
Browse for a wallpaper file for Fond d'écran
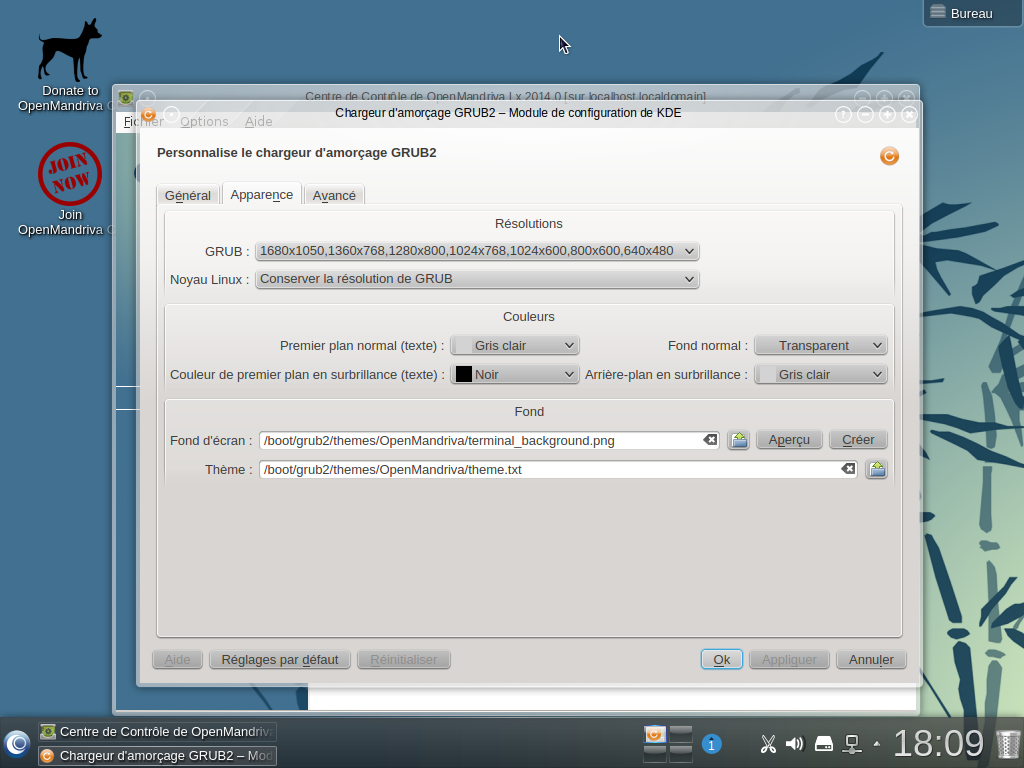coord(739,440)
